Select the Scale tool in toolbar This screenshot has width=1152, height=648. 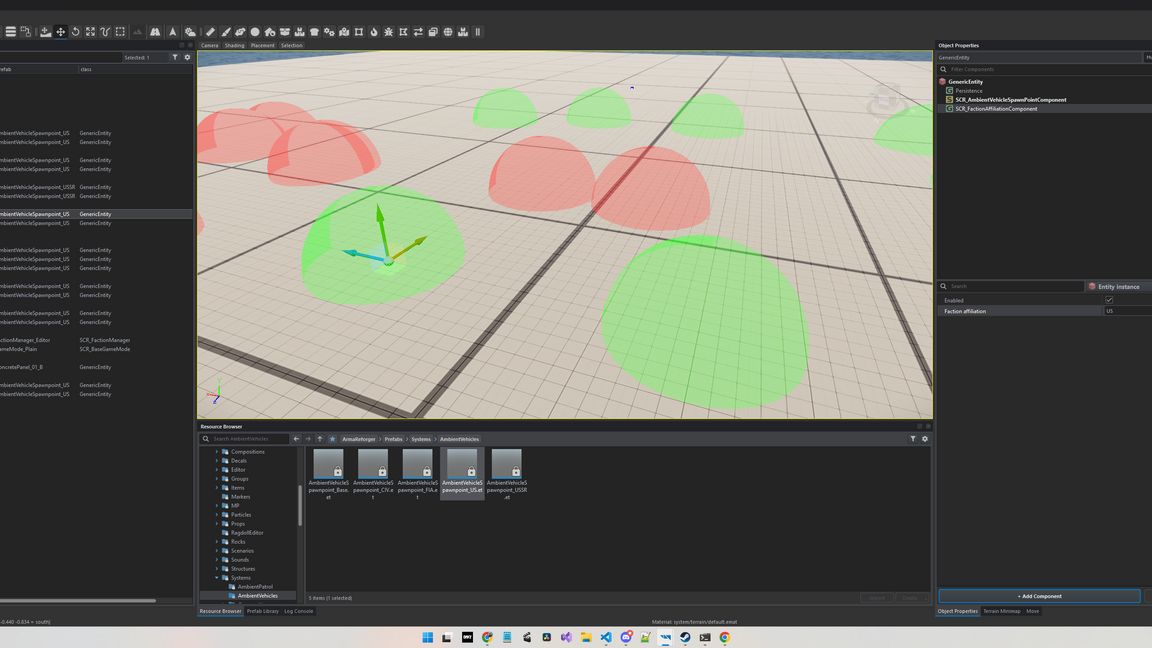point(90,32)
